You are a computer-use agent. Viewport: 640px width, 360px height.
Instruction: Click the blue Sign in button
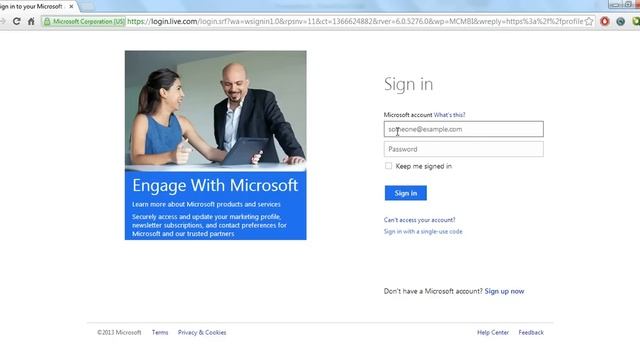(x=405, y=193)
